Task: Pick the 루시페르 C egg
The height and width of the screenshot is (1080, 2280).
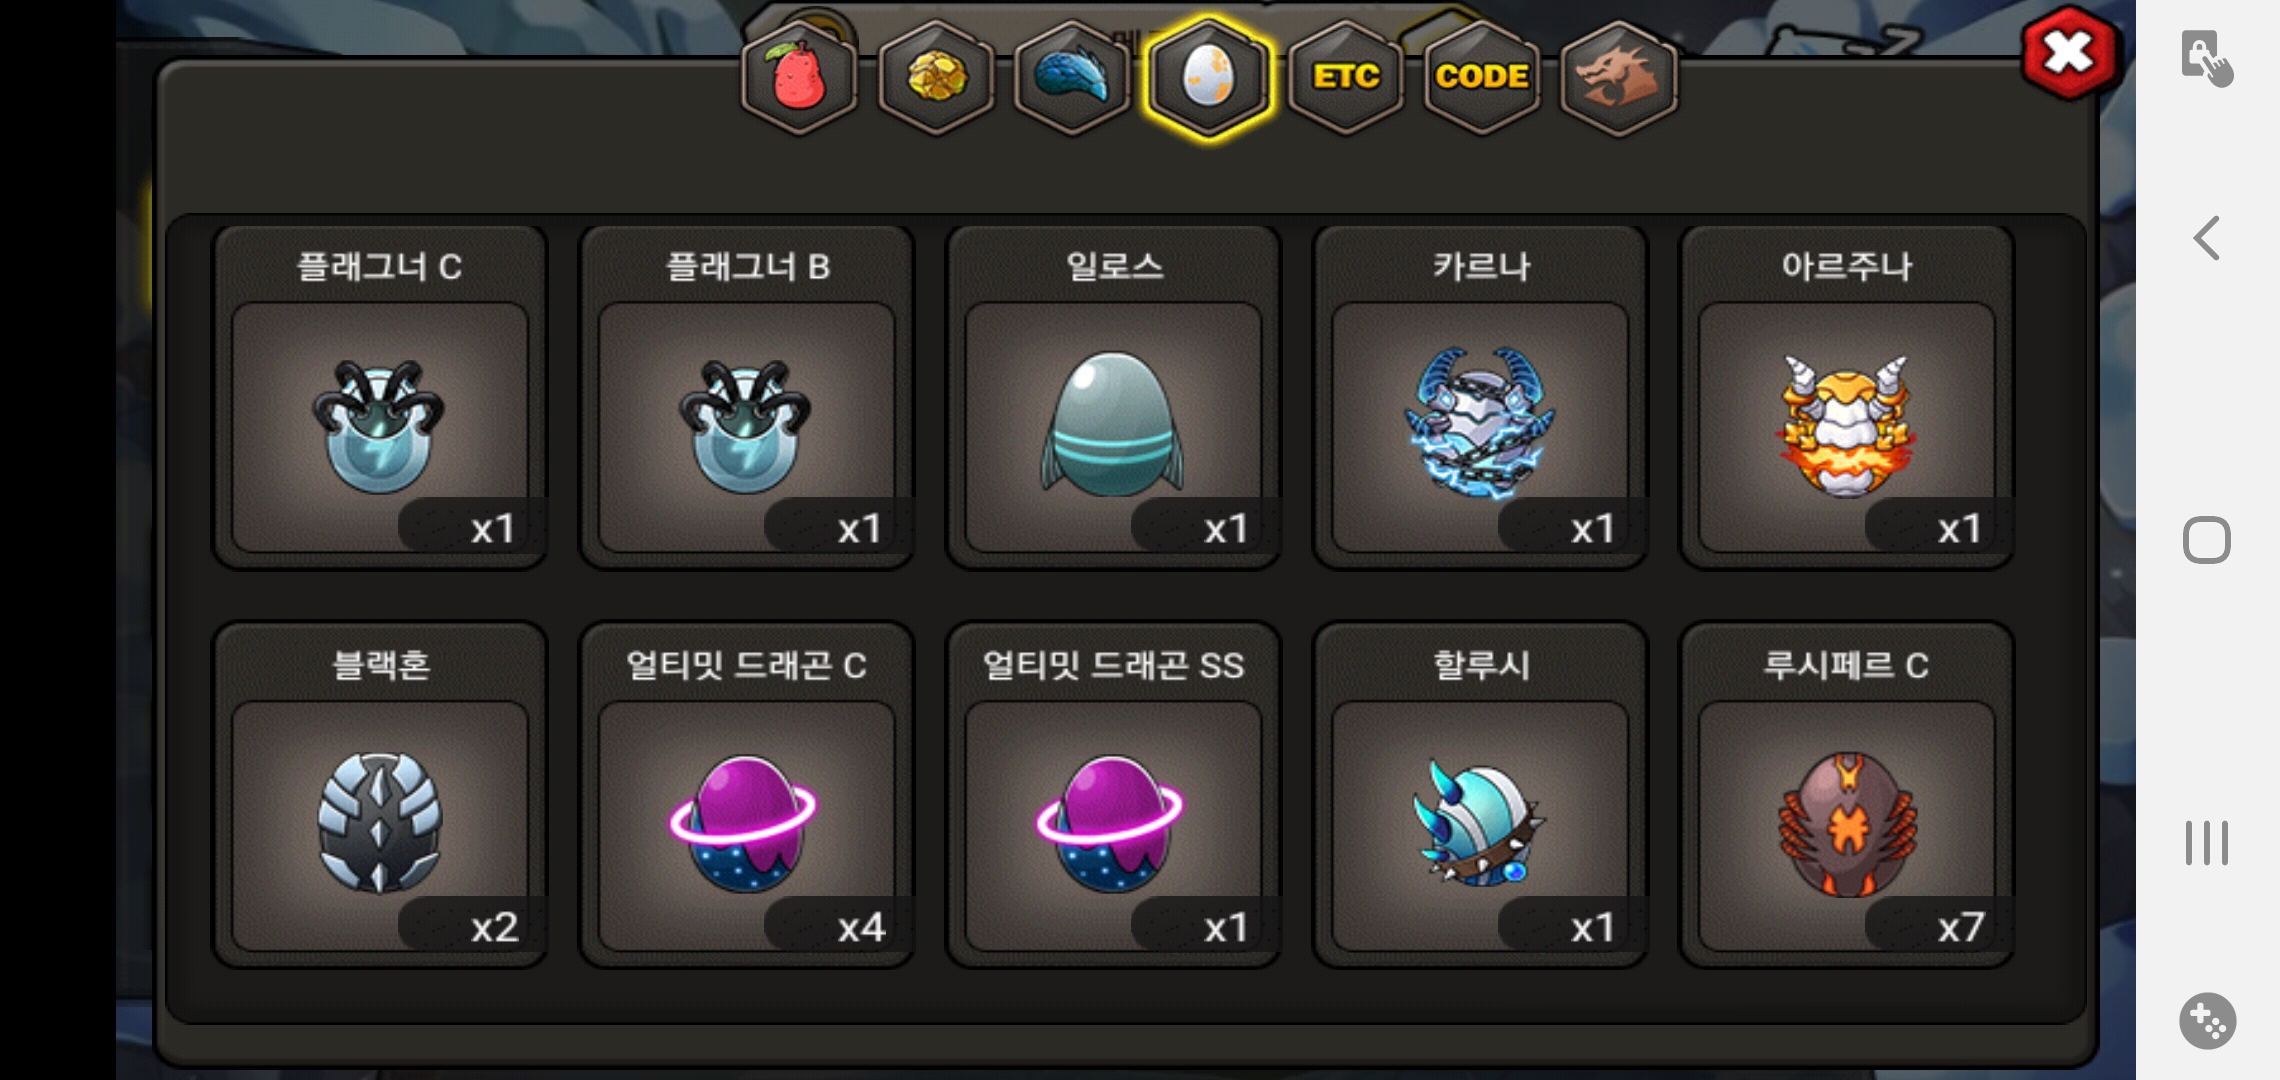Action: 1847,796
